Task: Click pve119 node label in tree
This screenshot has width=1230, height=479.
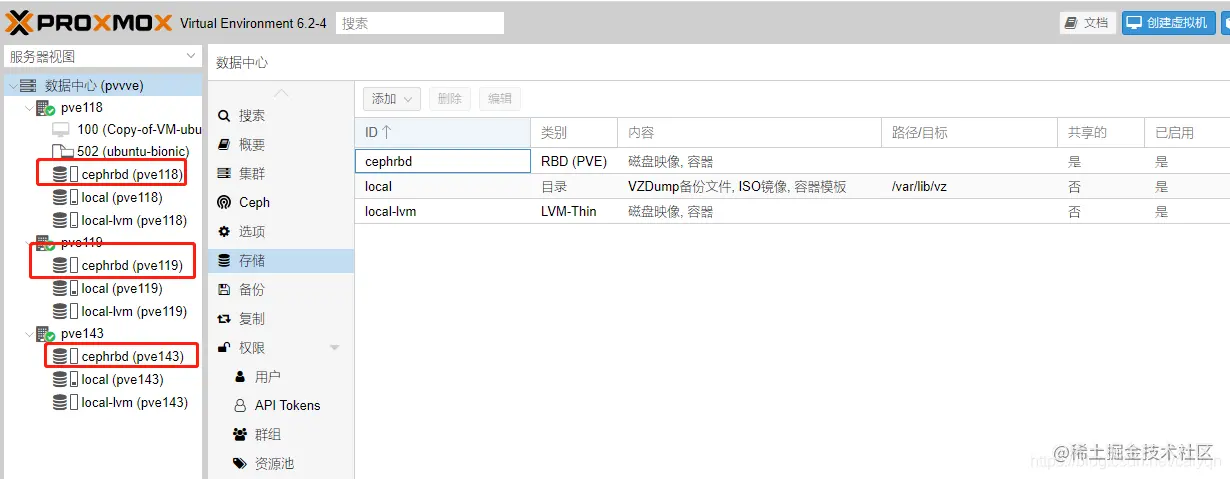Action: 82,243
